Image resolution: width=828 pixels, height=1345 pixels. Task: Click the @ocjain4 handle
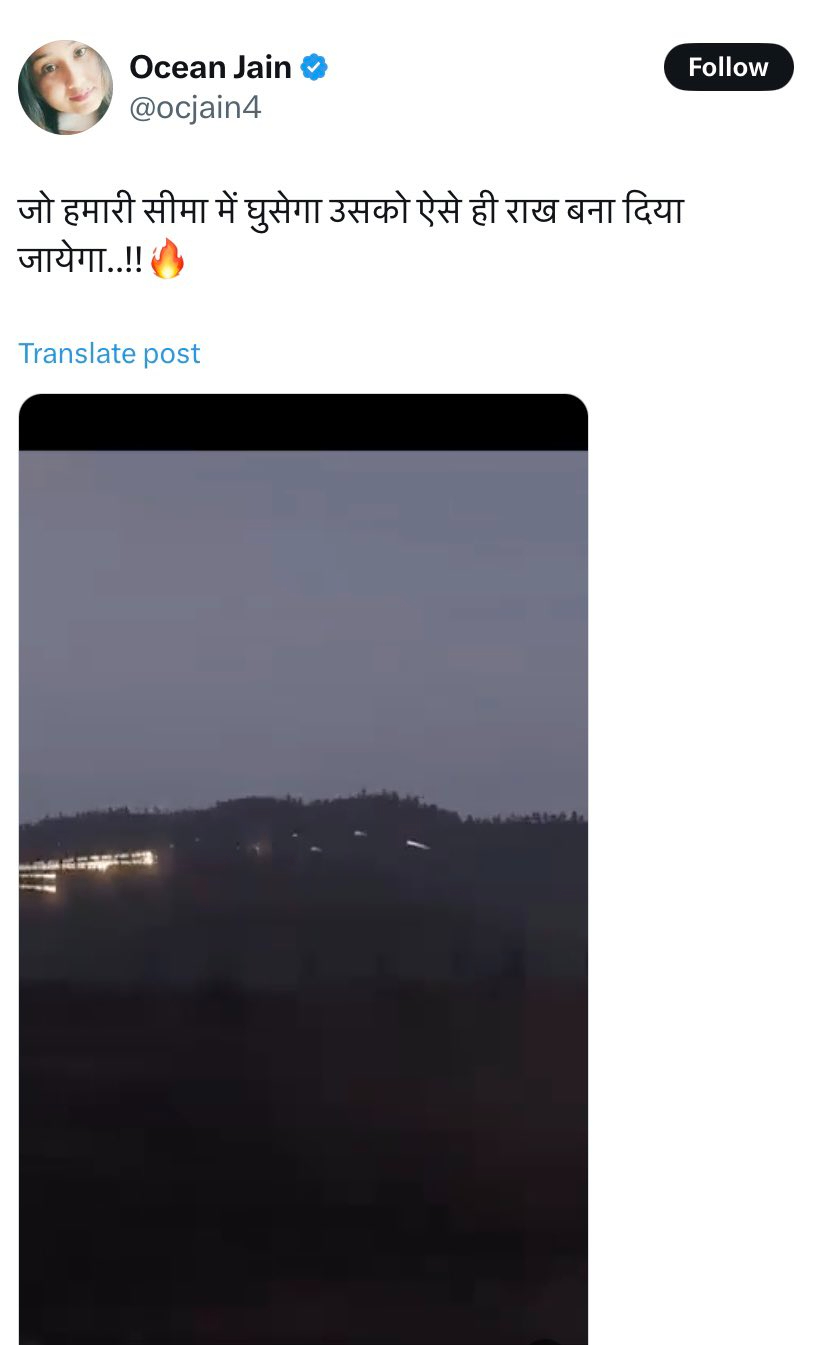(195, 107)
